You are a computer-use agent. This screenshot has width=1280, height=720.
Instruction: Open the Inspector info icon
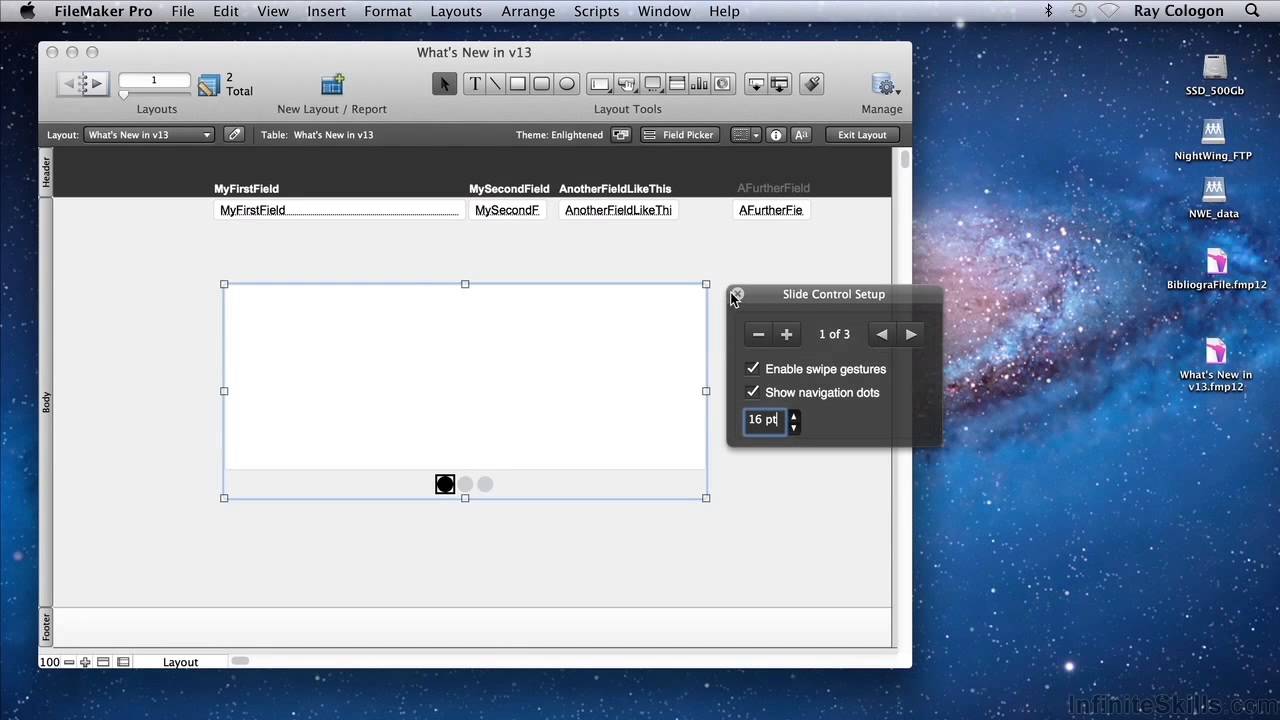coord(776,134)
